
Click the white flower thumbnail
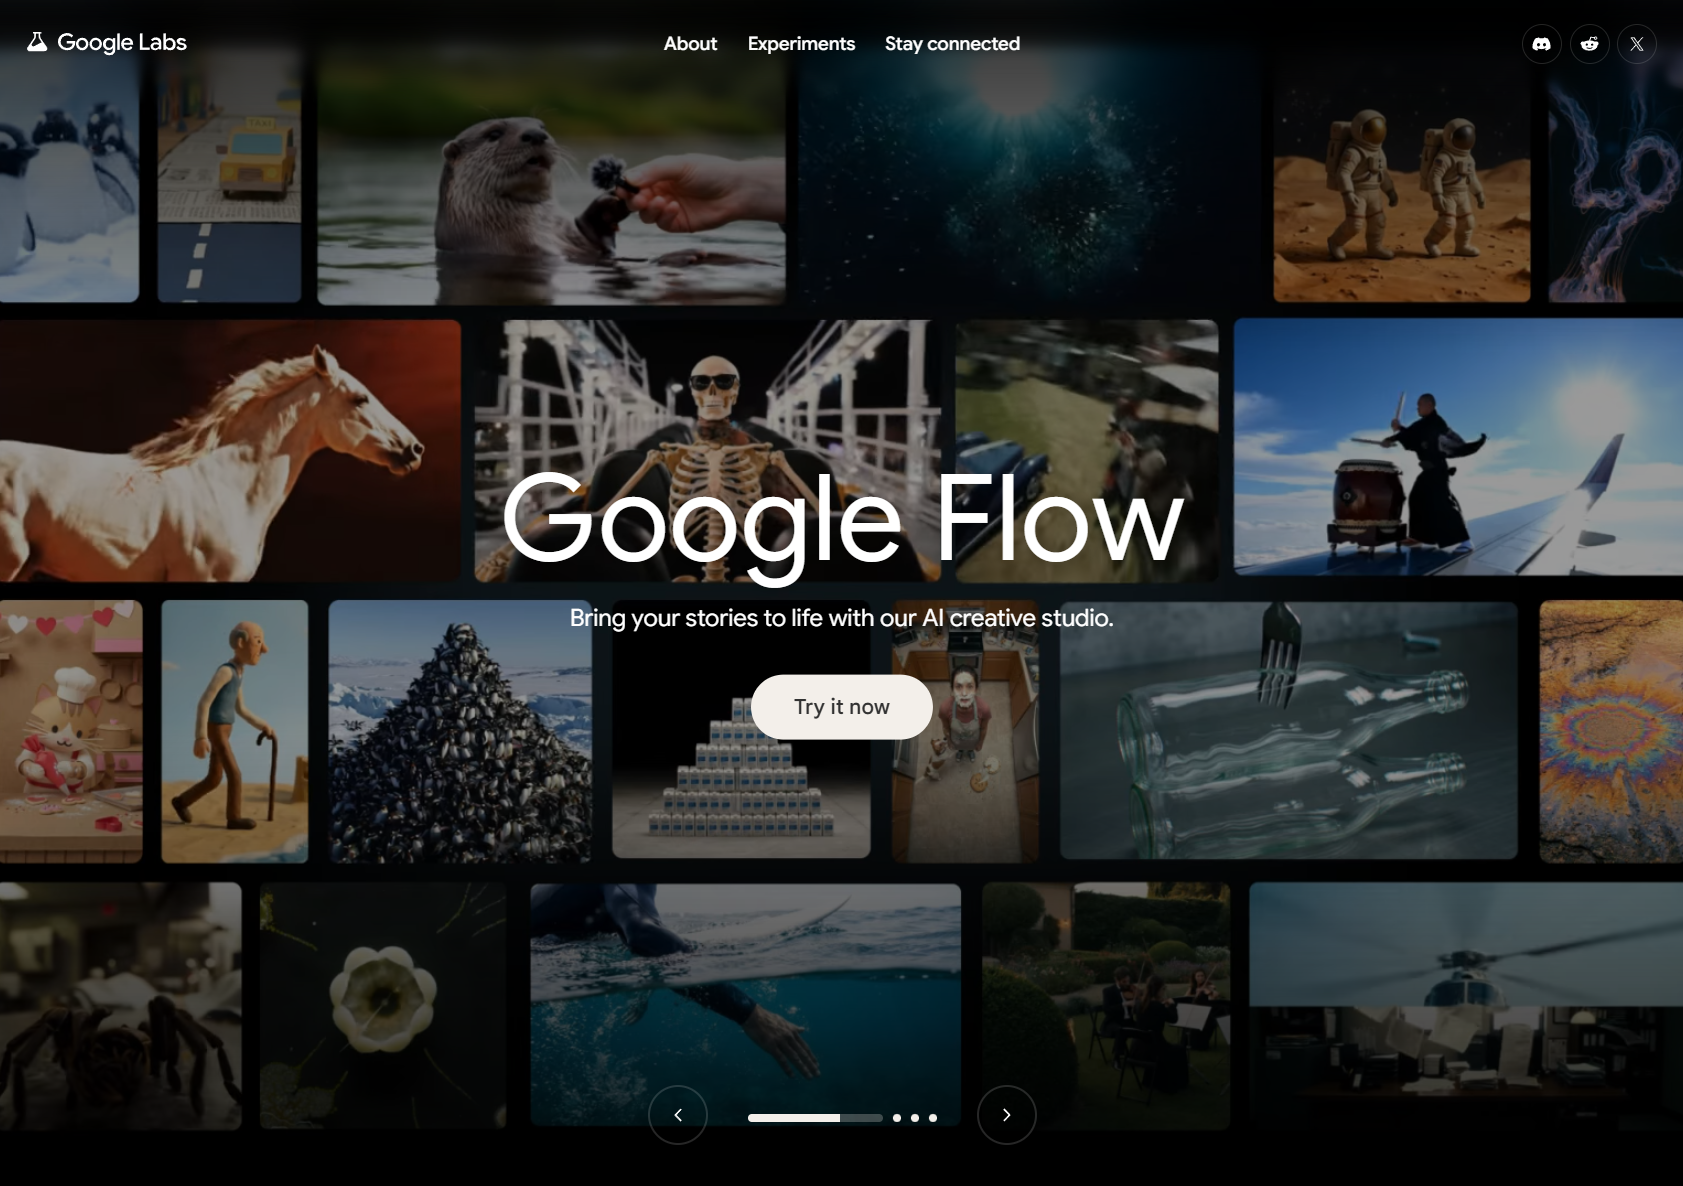click(383, 1006)
